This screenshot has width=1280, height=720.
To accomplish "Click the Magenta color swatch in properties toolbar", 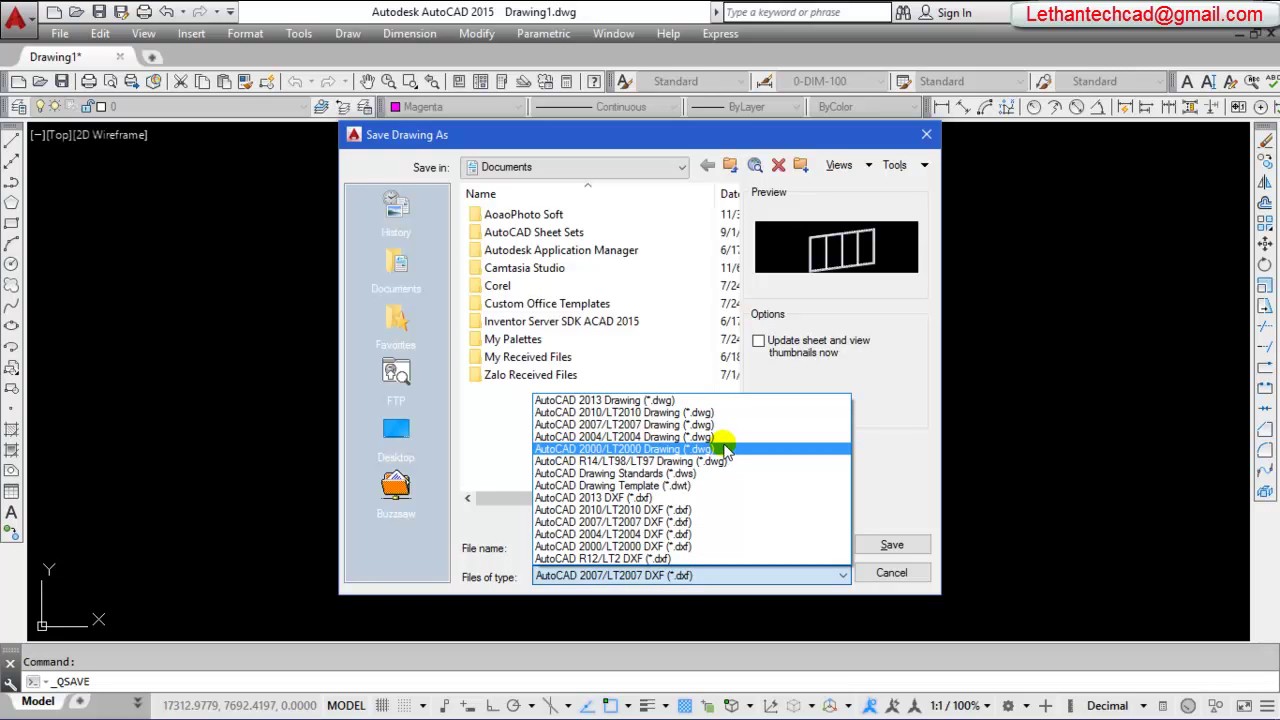I will coord(396,107).
